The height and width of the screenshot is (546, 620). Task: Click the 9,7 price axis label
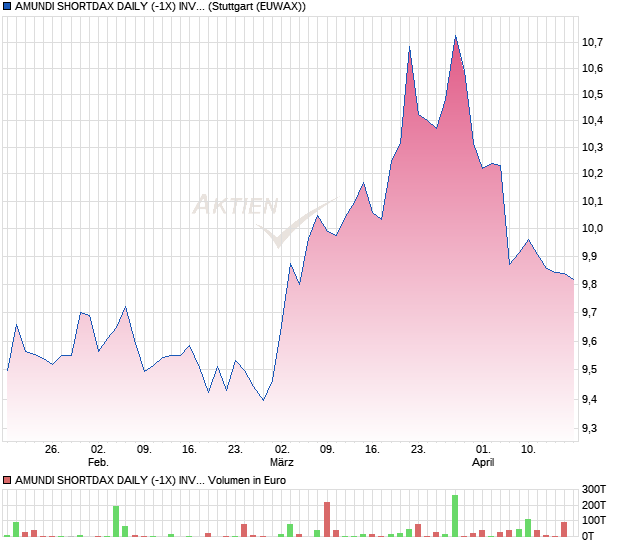tap(589, 312)
